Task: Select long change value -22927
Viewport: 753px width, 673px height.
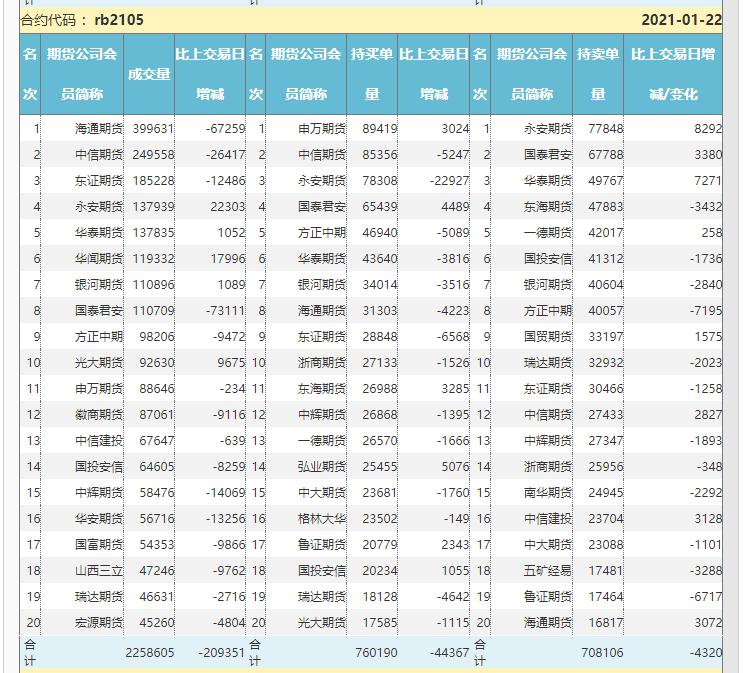Action: [x=449, y=181]
